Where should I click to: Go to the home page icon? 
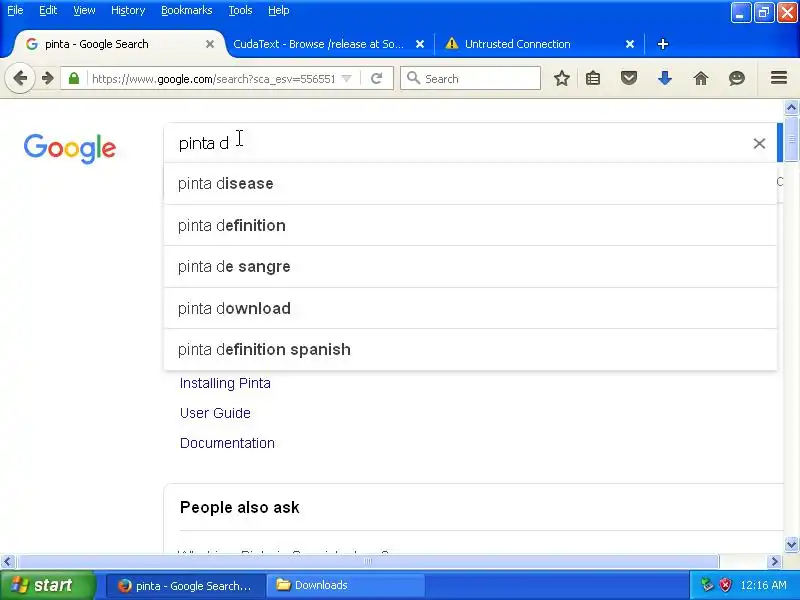click(701, 79)
